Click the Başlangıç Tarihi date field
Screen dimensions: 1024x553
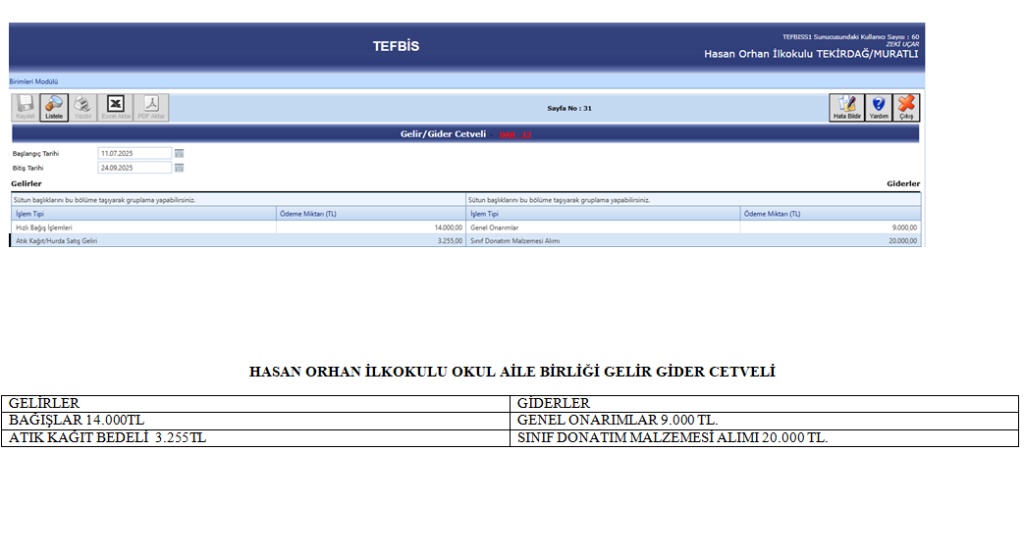[x=134, y=153]
